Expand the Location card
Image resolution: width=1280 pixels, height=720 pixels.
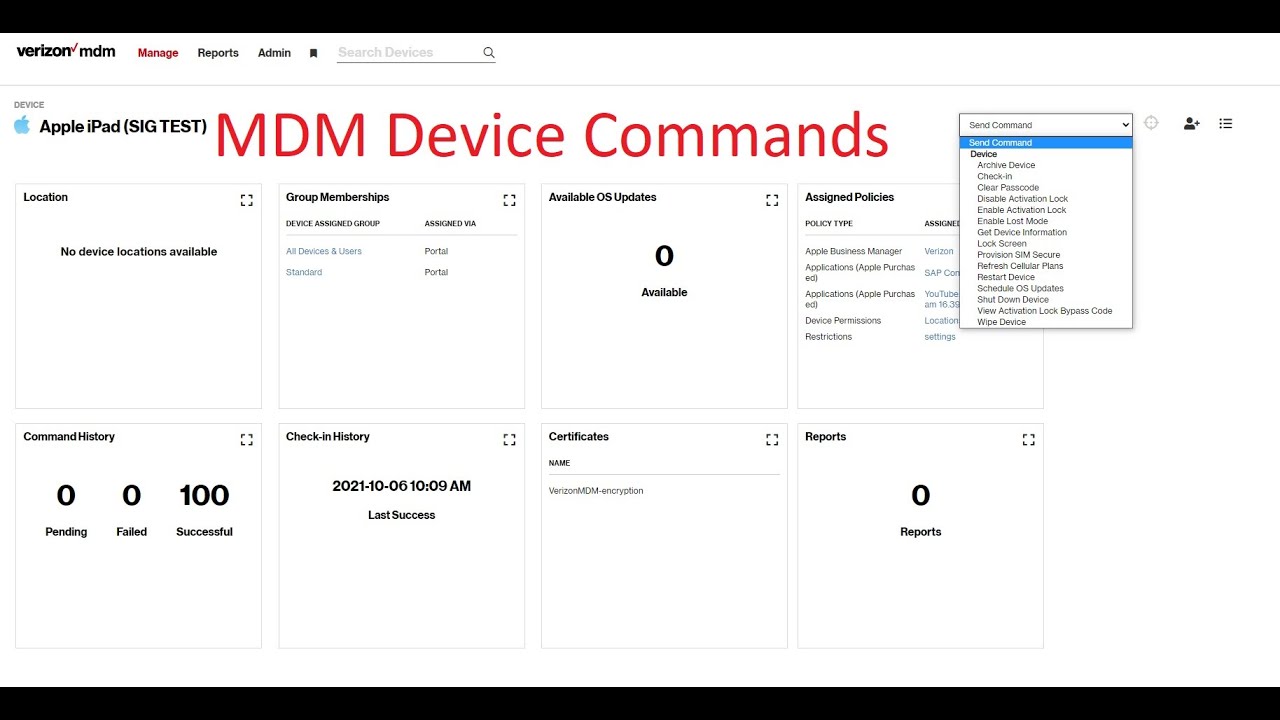(x=247, y=200)
